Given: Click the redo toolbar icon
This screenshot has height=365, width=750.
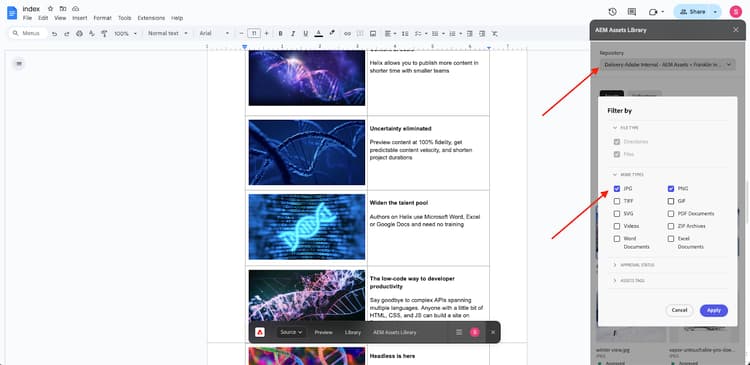Looking at the screenshot, I should coord(67,33).
